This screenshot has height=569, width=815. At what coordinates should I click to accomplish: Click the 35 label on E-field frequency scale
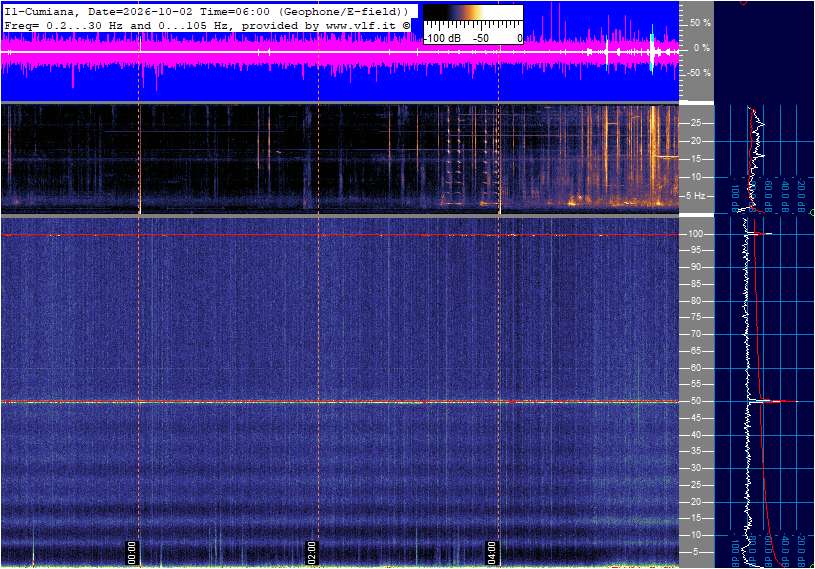[x=695, y=452]
